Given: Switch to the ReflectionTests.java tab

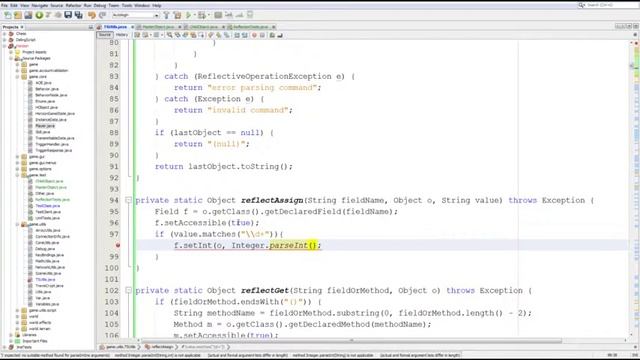Looking at the screenshot, I should 251,27.
